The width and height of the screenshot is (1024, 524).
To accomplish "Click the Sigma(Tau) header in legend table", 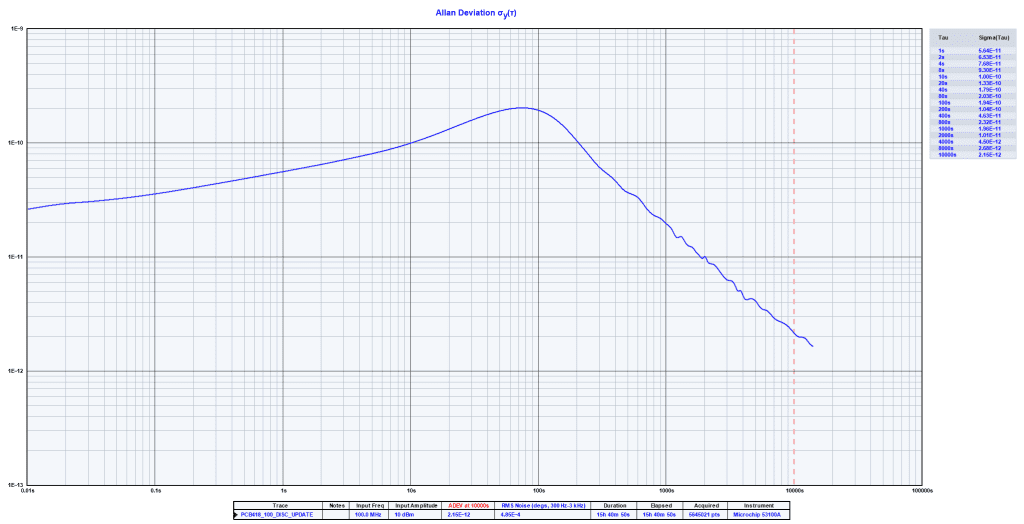I will click(990, 36).
